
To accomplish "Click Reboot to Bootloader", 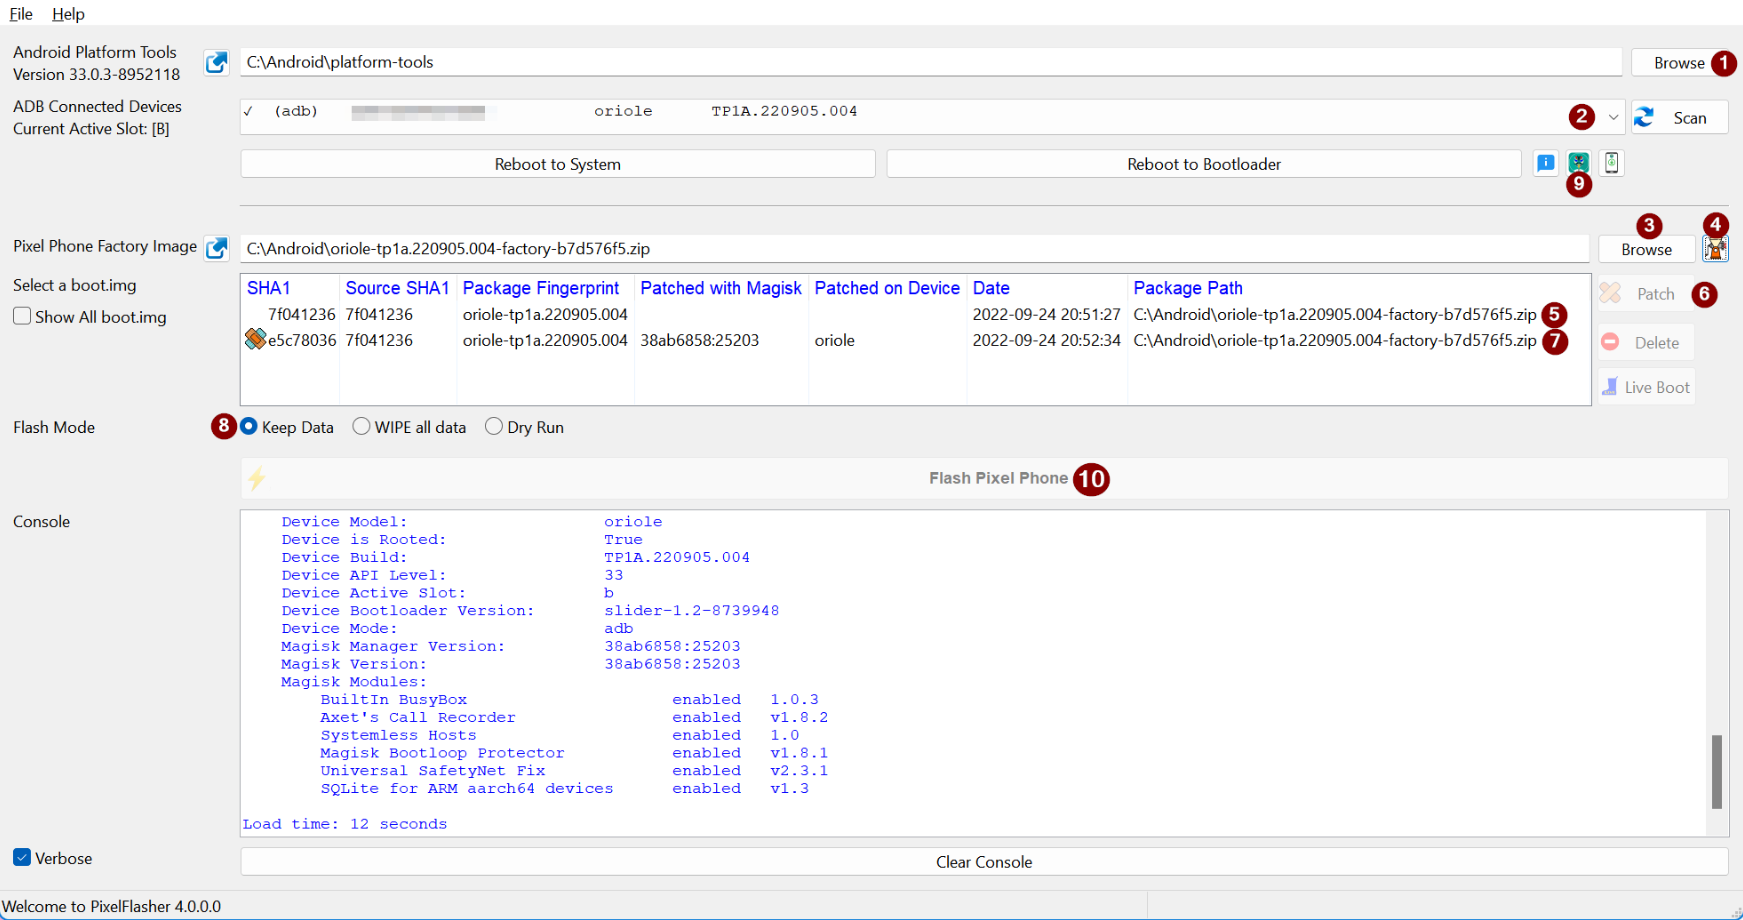I will [x=1204, y=164].
